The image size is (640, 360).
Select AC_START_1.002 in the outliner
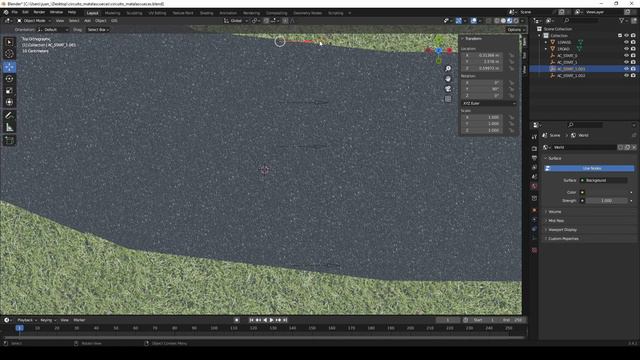coord(571,76)
